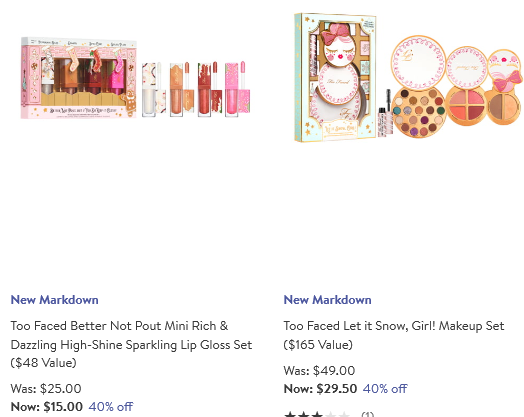Click 40% off beside the $29.50 price
The width and height of the screenshot is (524, 417).
(x=385, y=389)
